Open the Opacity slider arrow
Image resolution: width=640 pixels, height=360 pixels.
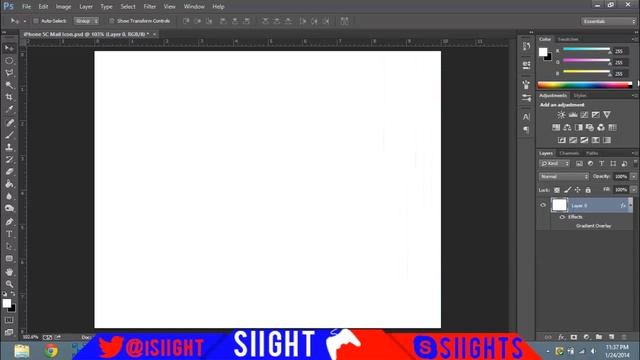(633, 177)
